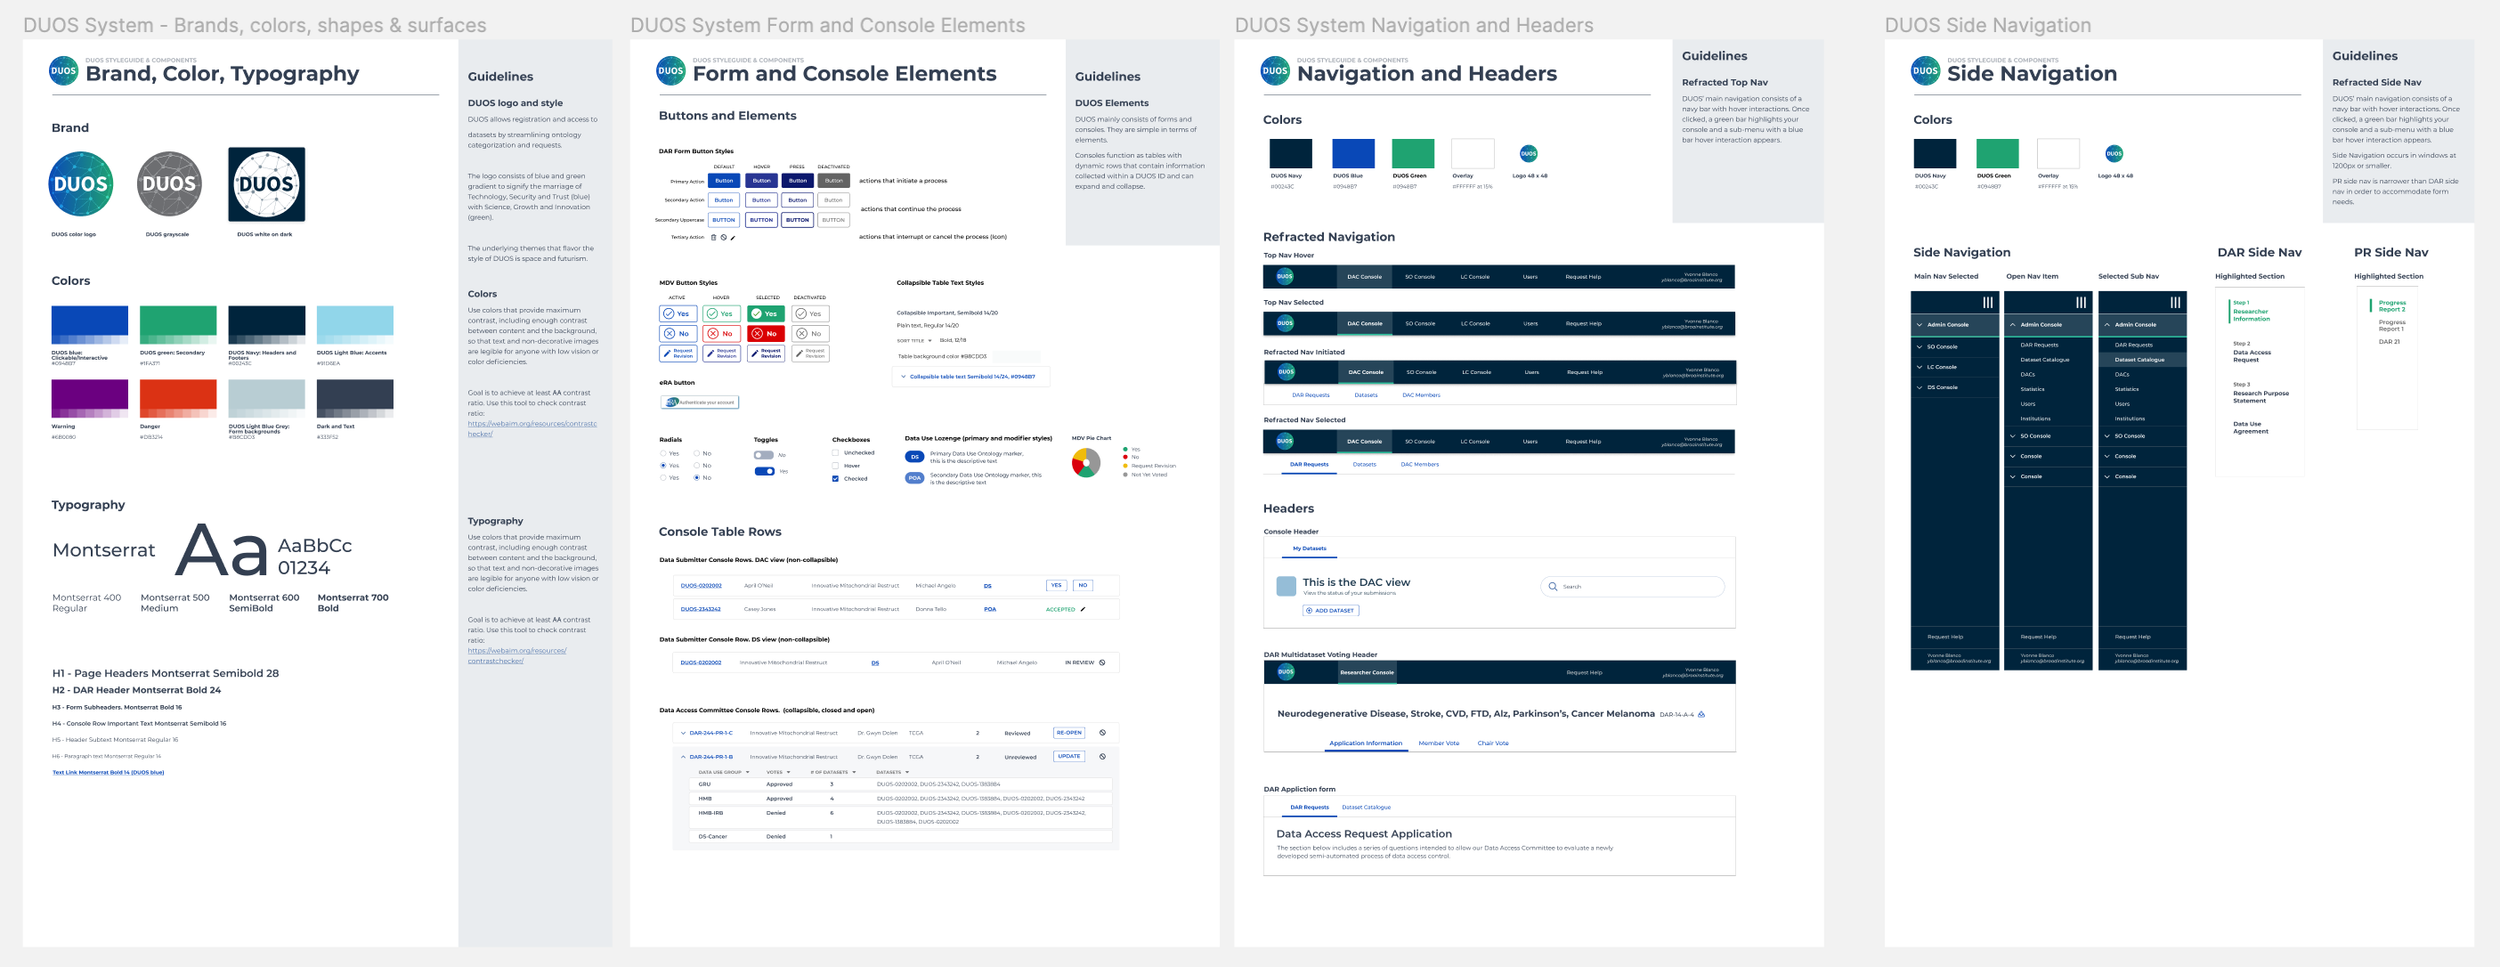The width and height of the screenshot is (2500, 967).
Task: Click the three-bar menu icon in Open Nav Item
Action: (x=2081, y=302)
